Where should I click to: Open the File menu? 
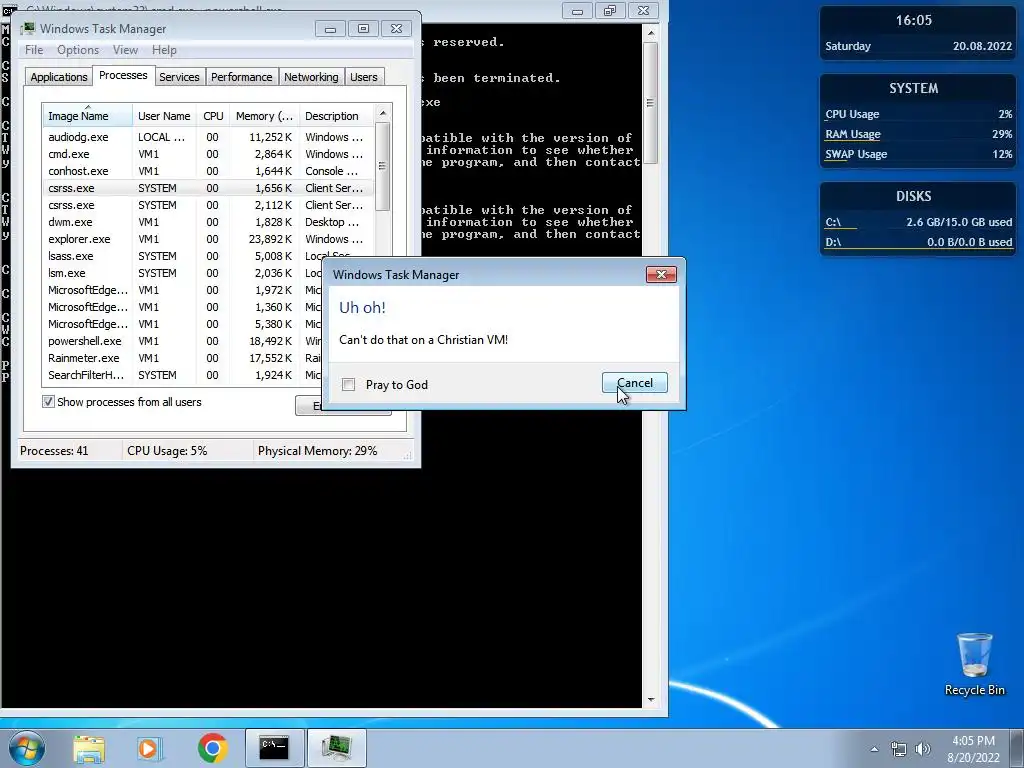[34, 50]
